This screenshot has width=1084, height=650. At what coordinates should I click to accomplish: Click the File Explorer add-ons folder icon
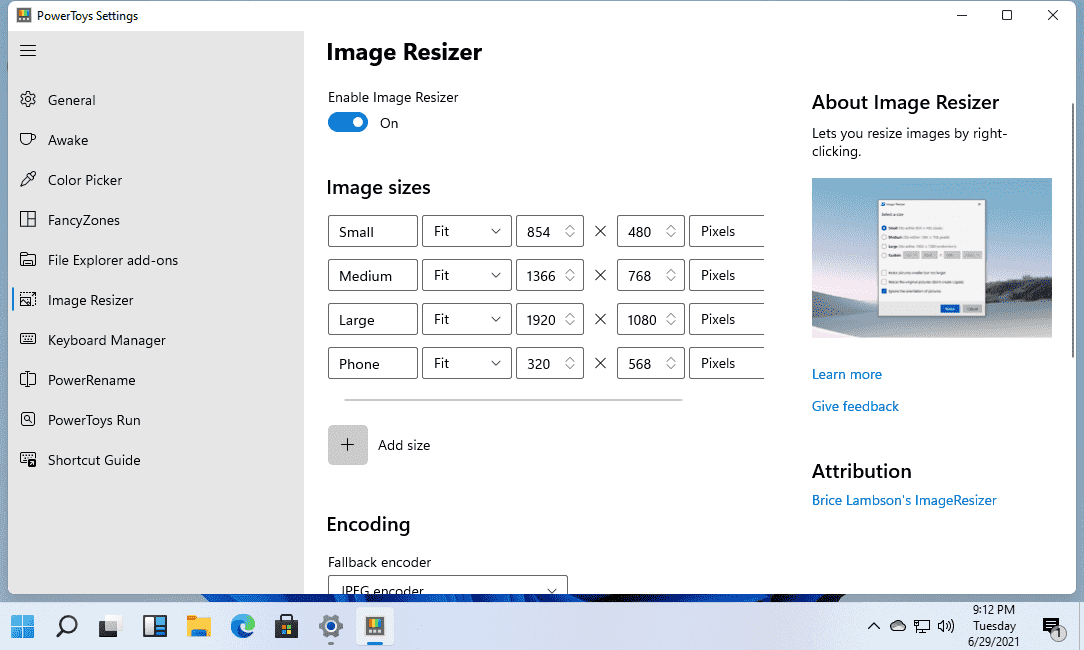28,260
